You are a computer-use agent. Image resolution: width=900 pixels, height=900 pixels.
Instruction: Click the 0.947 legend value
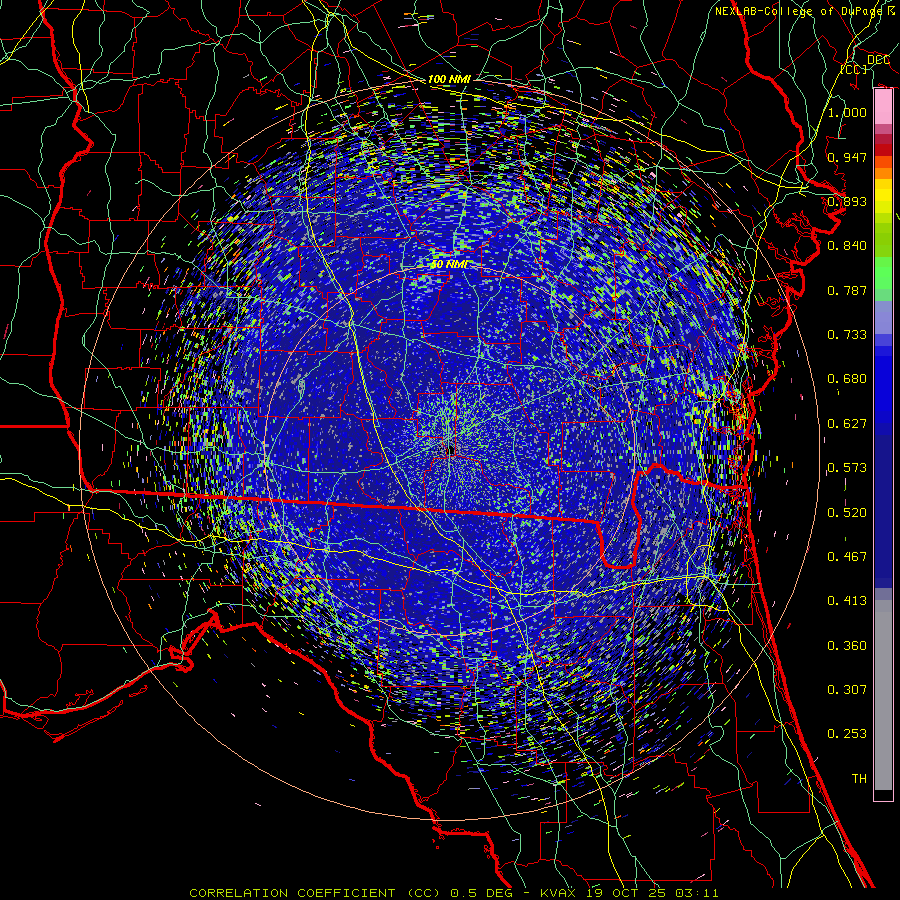(x=847, y=157)
